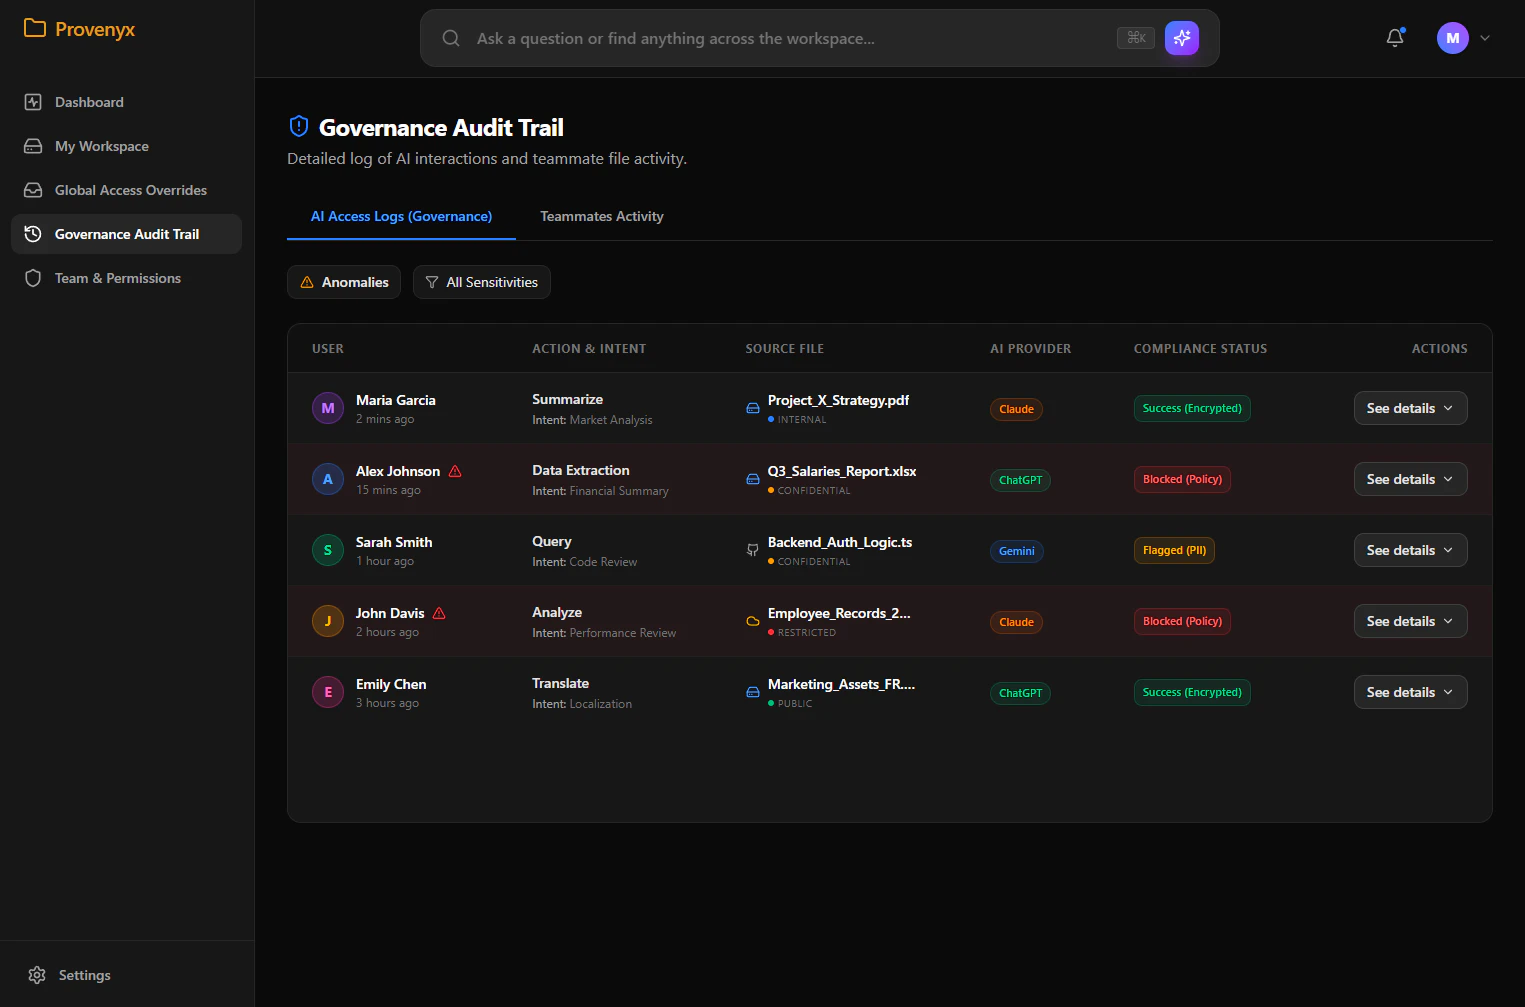The image size is (1525, 1007).
Task: Expand See details for Maria Garcia's row
Action: point(1410,408)
